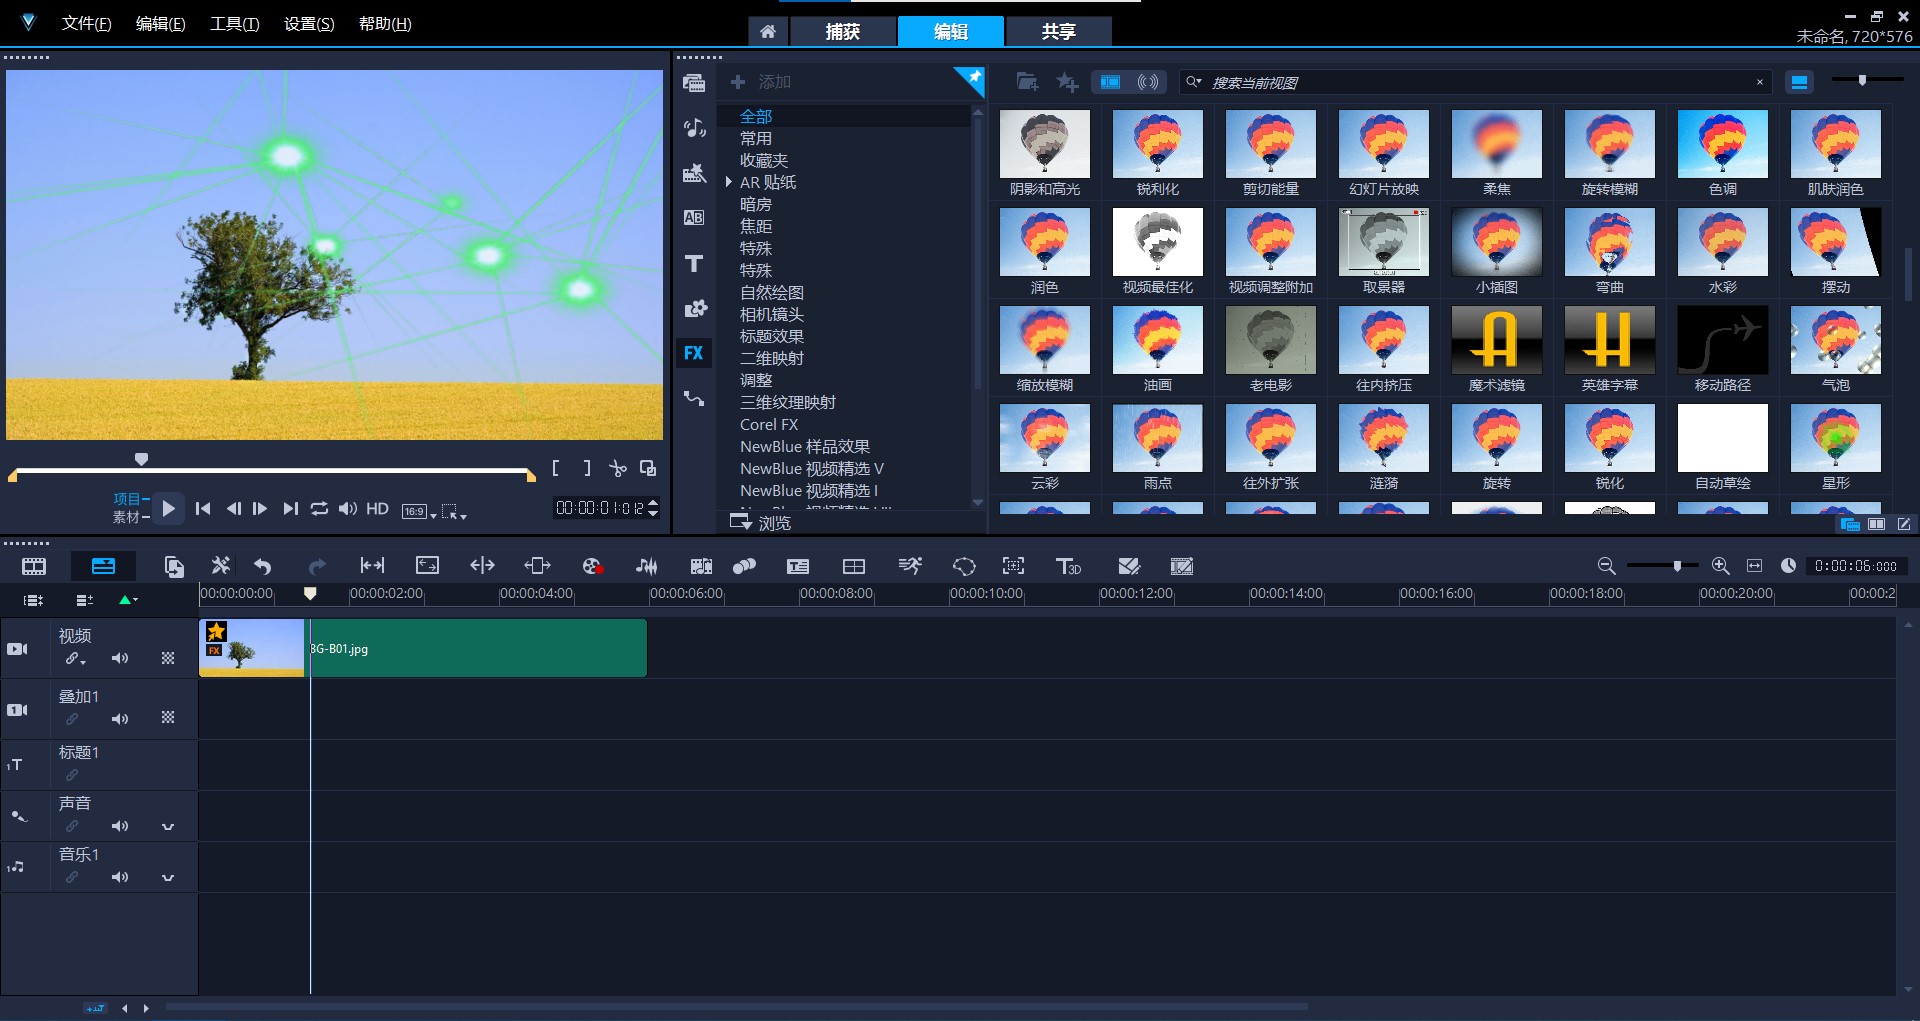1920x1021 pixels.
Task: Open the multi-camera editor tool
Action: [854, 566]
